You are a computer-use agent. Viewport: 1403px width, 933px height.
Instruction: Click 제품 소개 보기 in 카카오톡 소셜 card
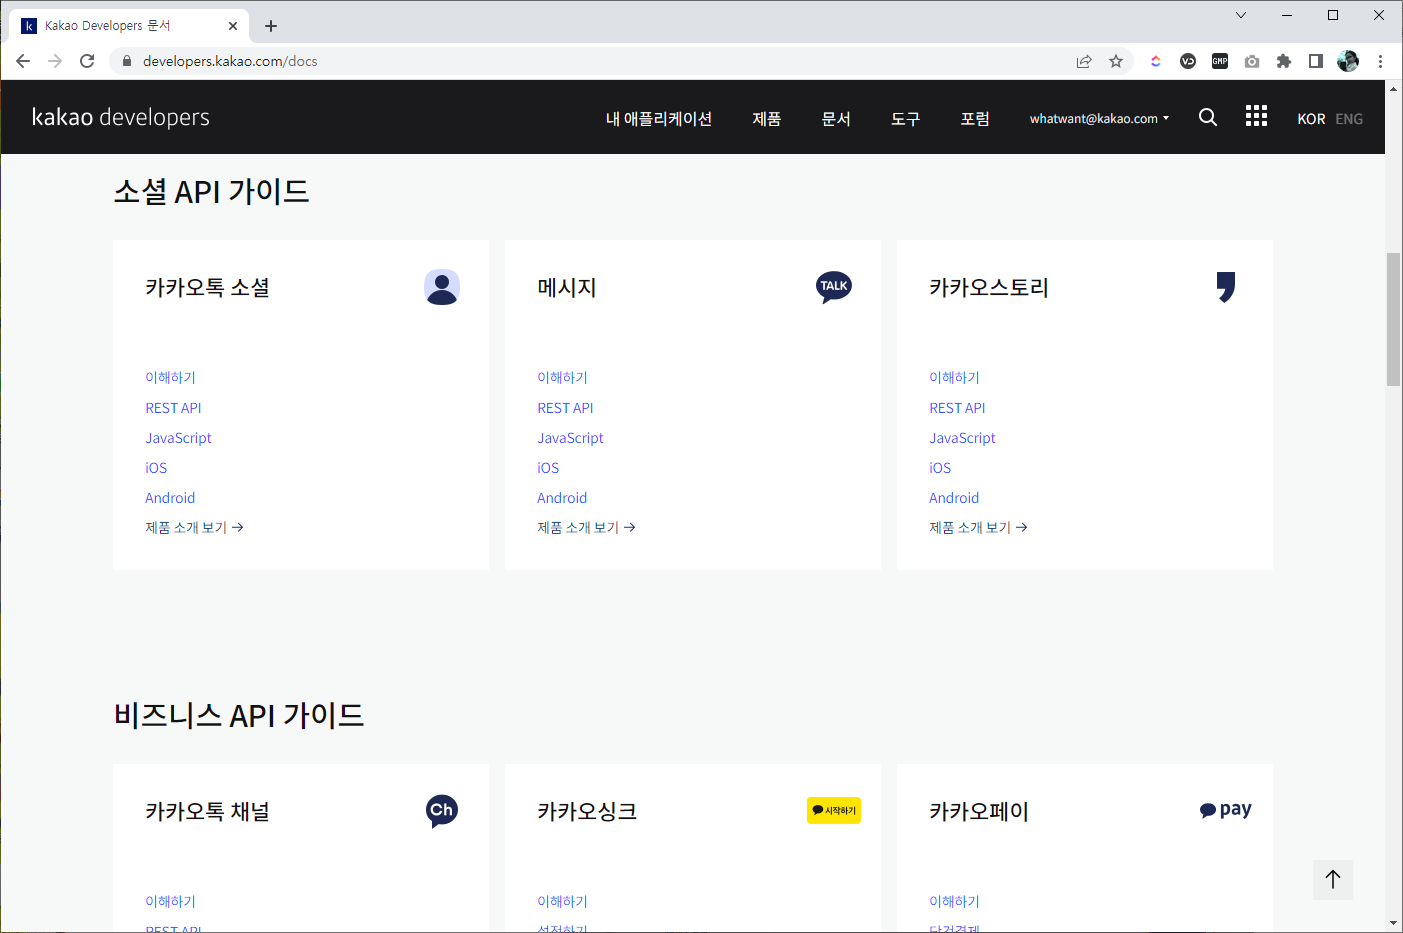(x=194, y=527)
